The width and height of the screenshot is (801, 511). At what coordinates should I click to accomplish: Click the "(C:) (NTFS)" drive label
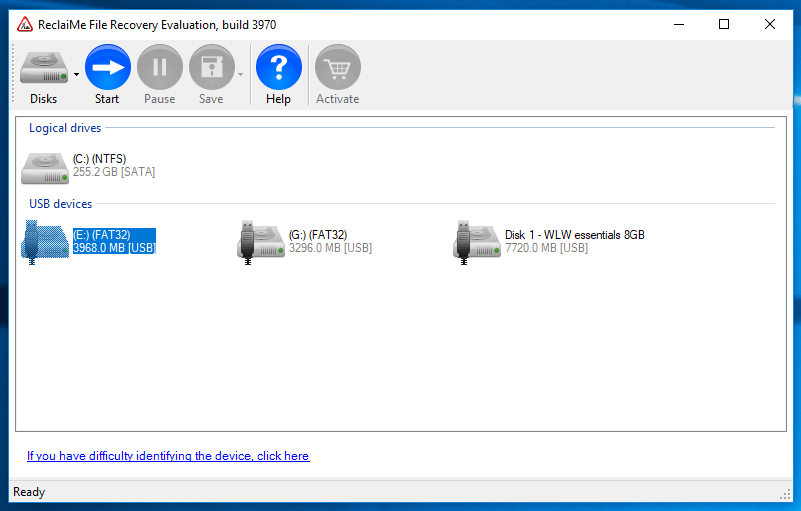[x=99, y=159]
